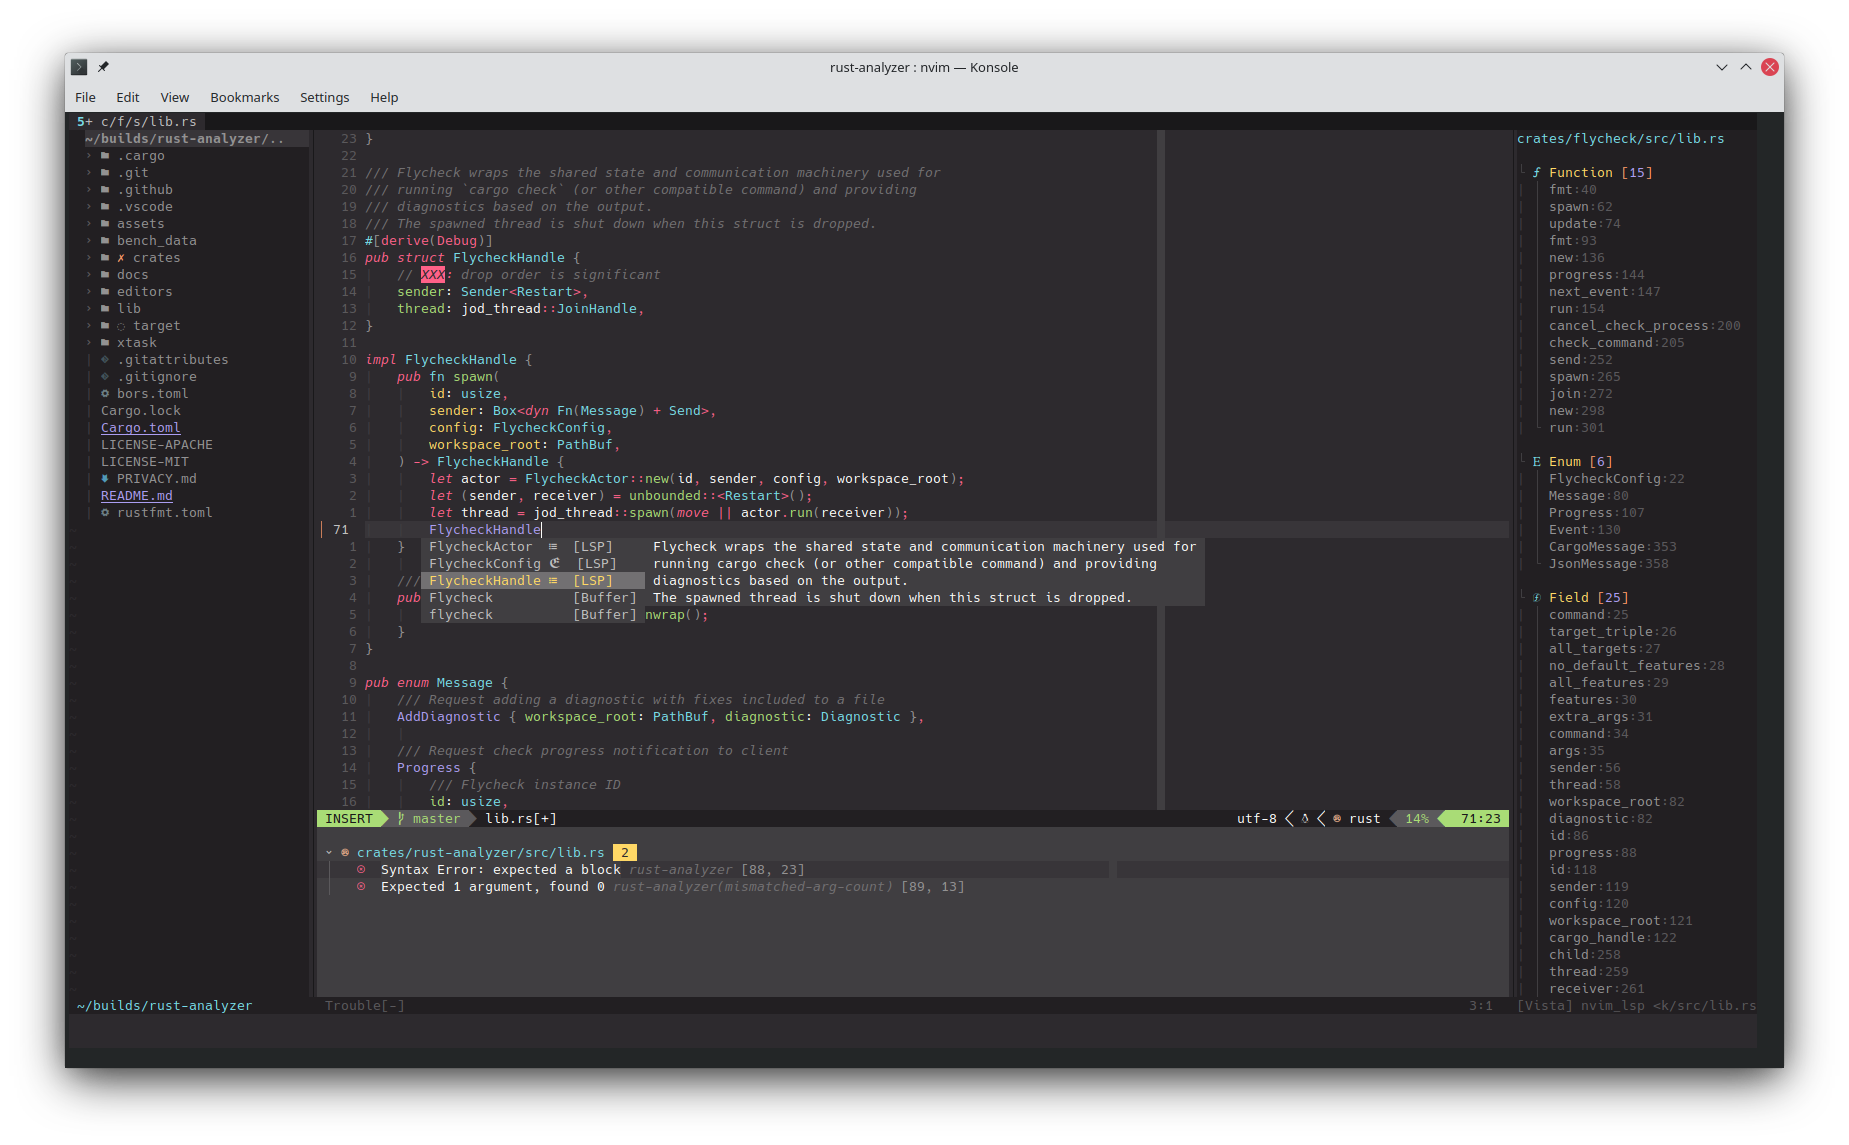Jump to target_triple:26 in outline
Viewport: 1849px width, 1145px height.
(1613, 632)
